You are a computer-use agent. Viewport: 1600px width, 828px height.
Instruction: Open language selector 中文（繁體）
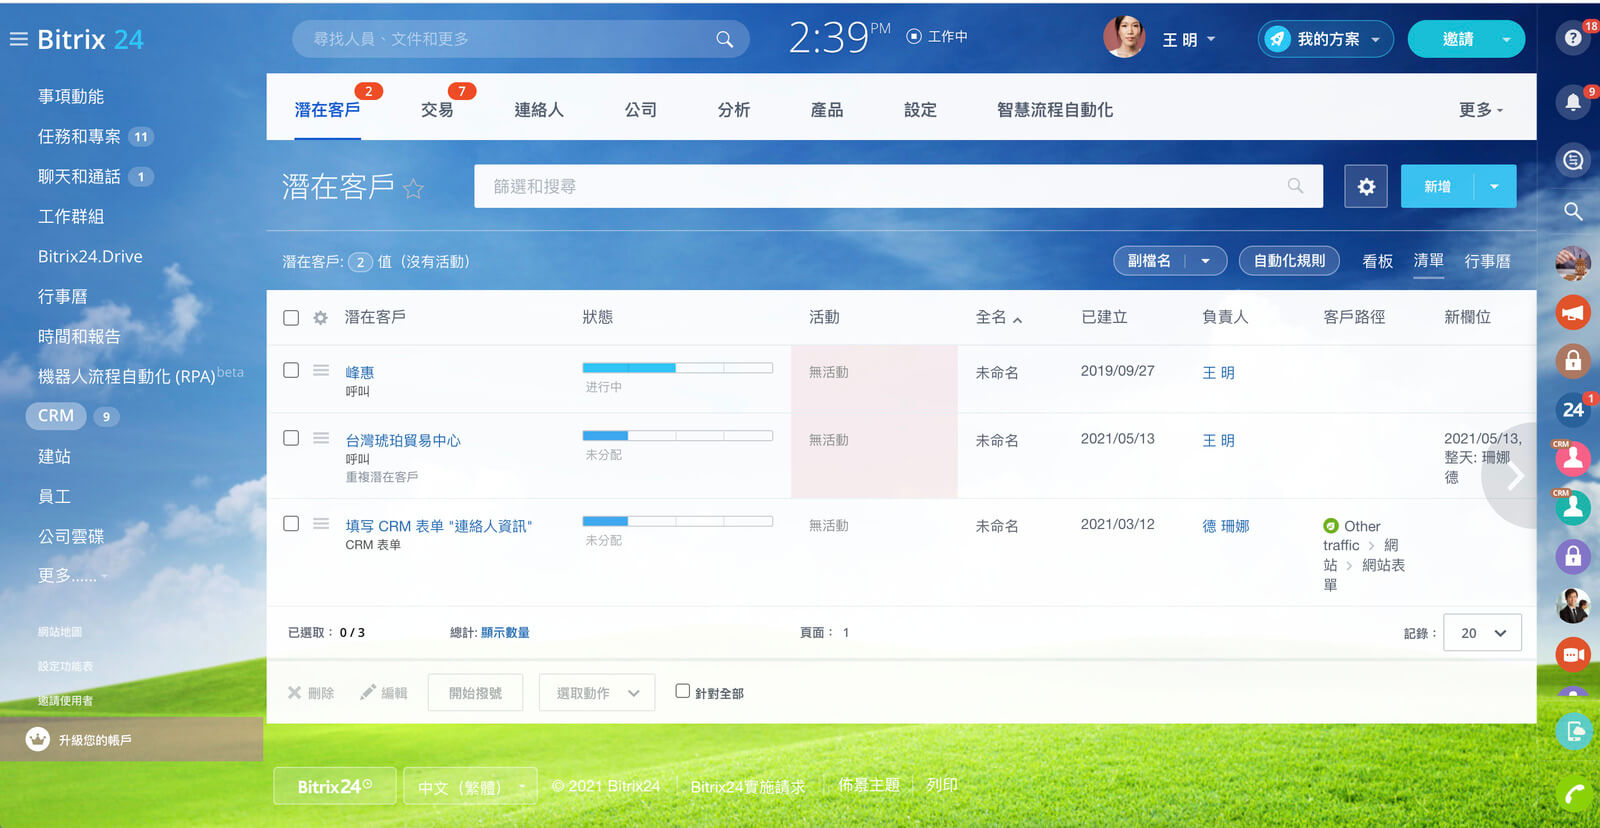pyautogui.click(x=470, y=787)
